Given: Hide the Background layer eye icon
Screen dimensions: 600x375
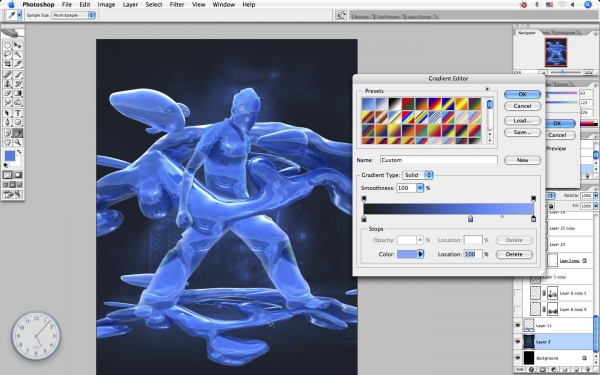Looking at the screenshot, I should pos(517,358).
